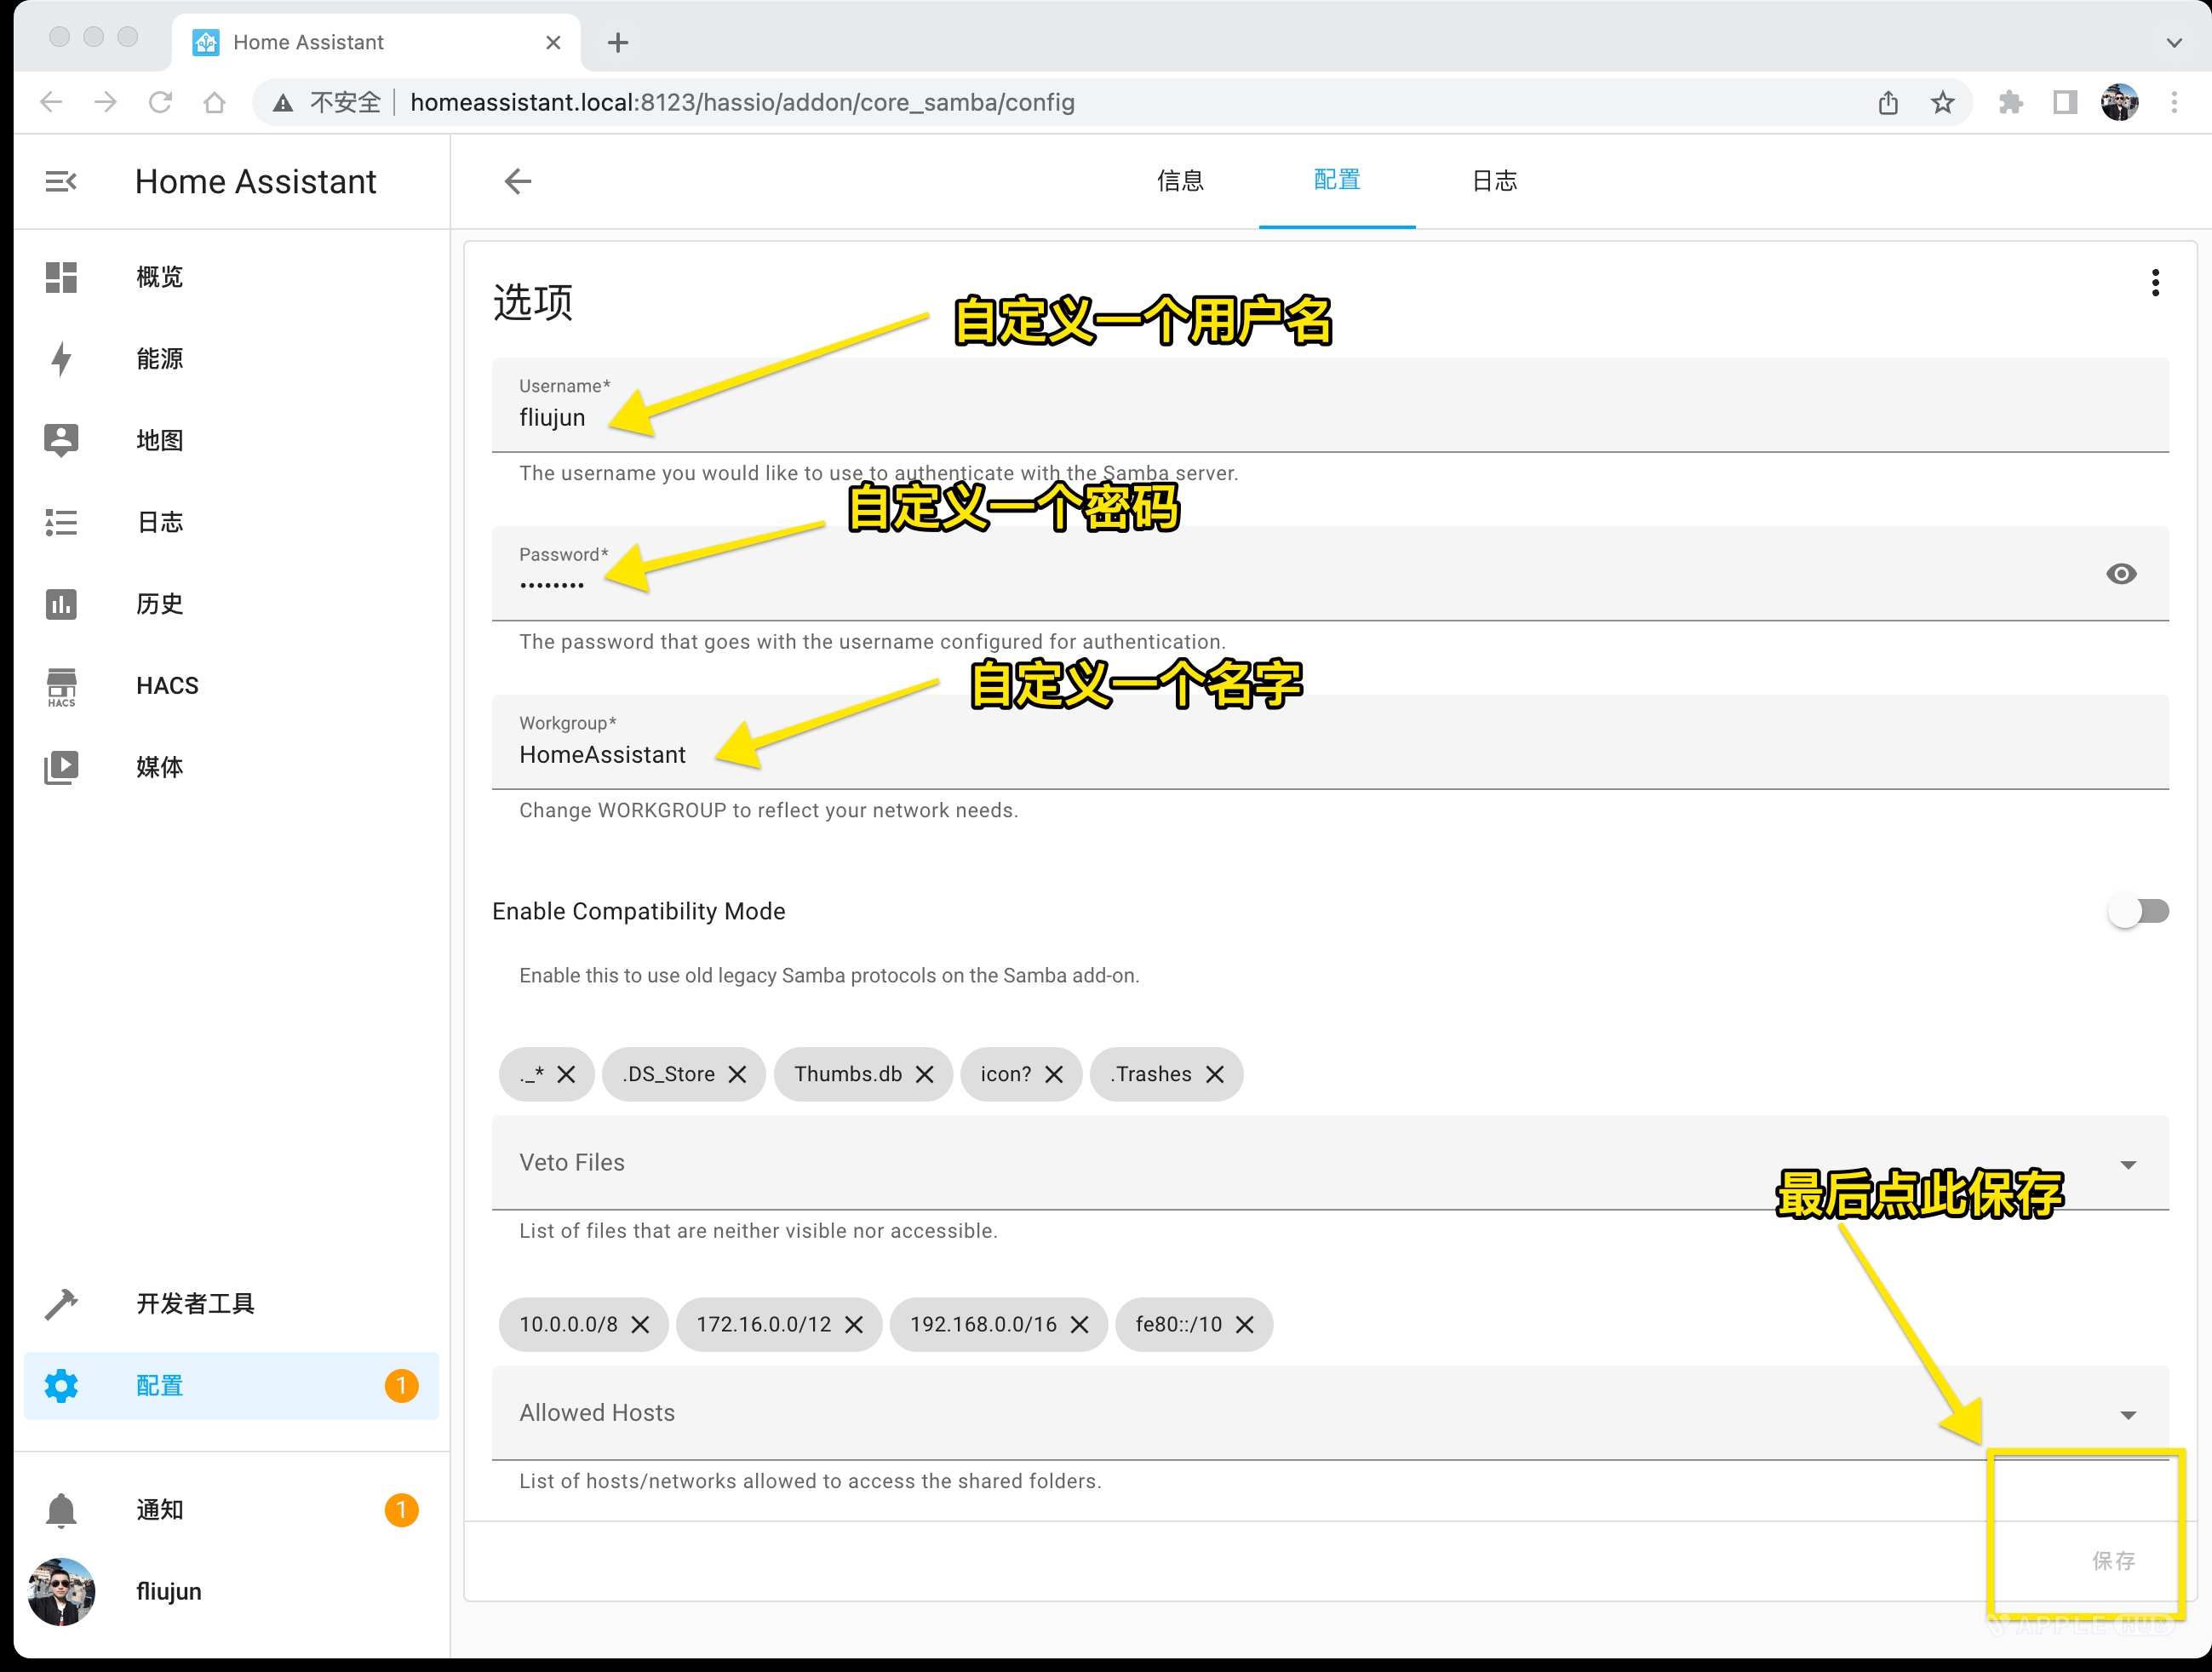
Task: Switch to the 信息 tab
Action: [x=1180, y=181]
